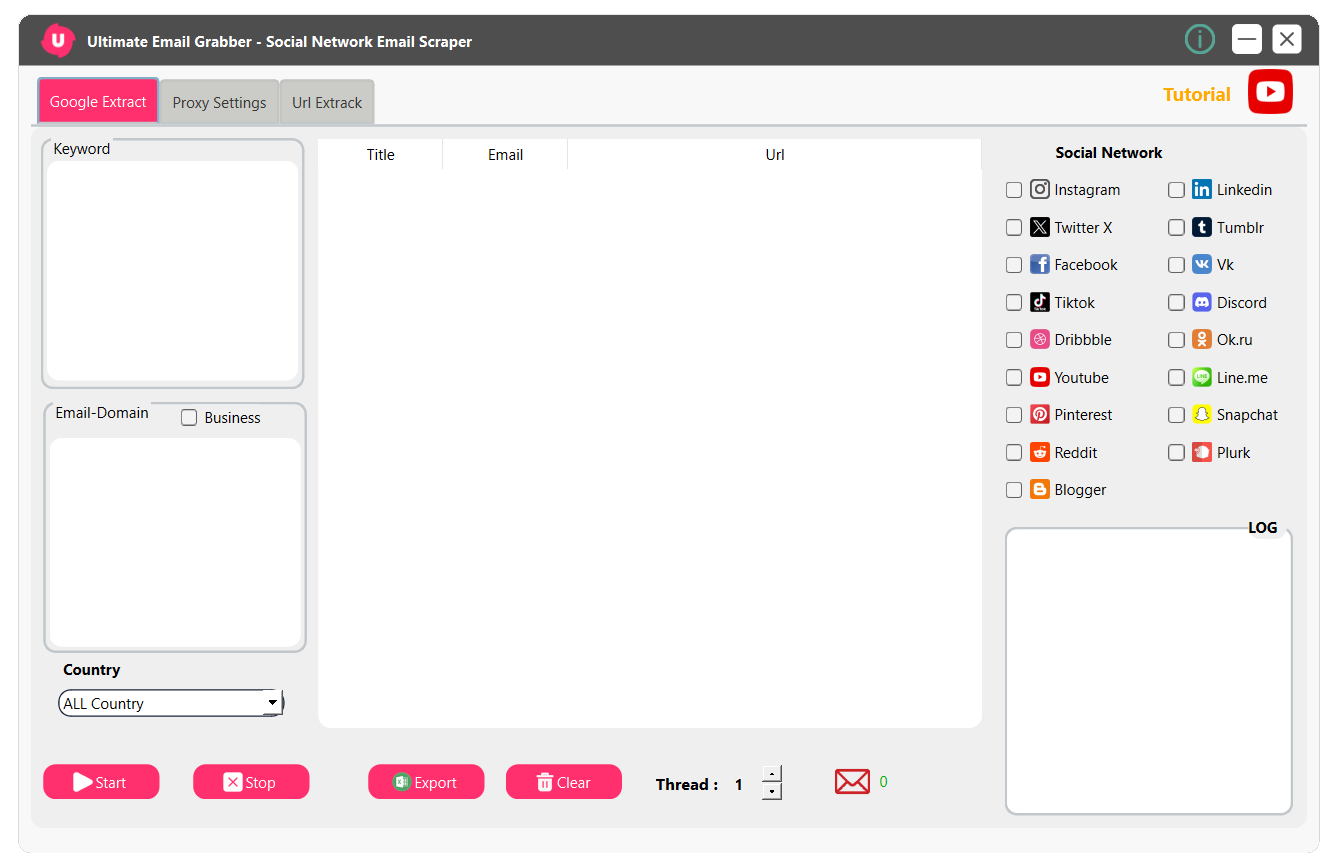Image resolution: width=1337 pixels, height=865 pixels.
Task: Click the red envelope email counter icon
Action: (852, 781)
